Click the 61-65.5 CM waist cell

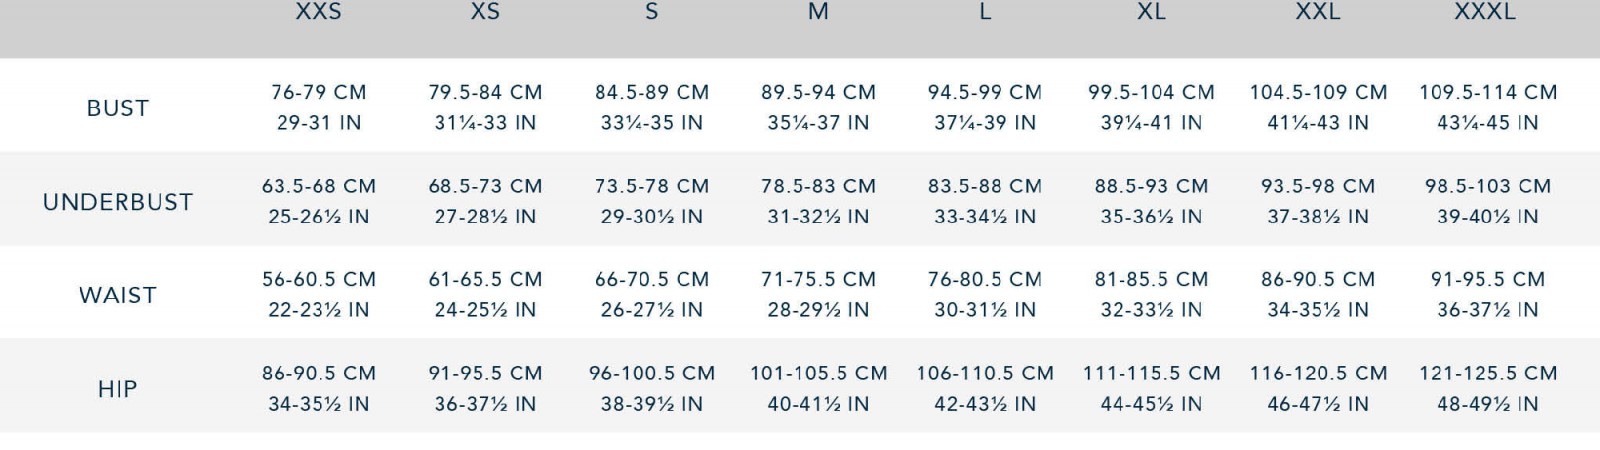[485, 279]
